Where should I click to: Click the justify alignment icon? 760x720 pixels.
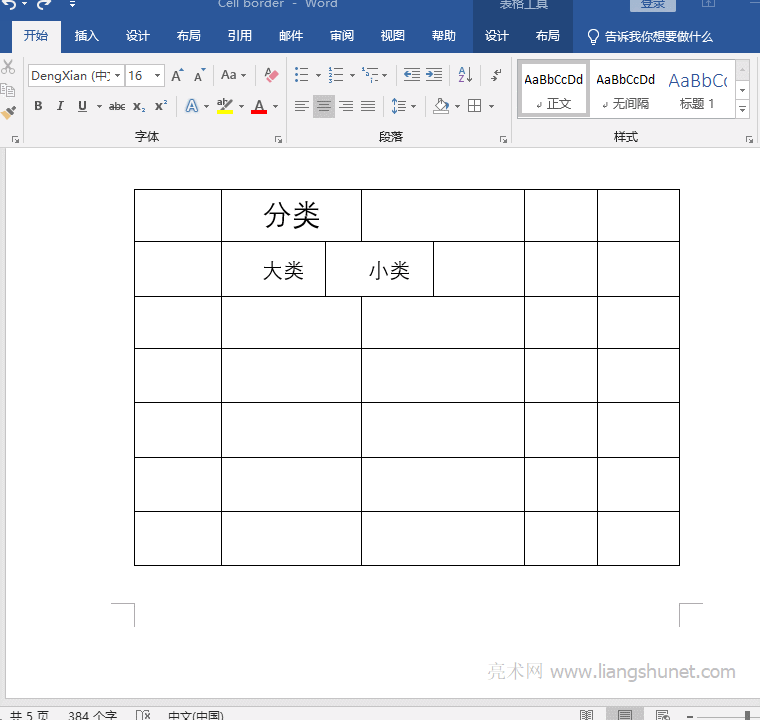[368, 106]
